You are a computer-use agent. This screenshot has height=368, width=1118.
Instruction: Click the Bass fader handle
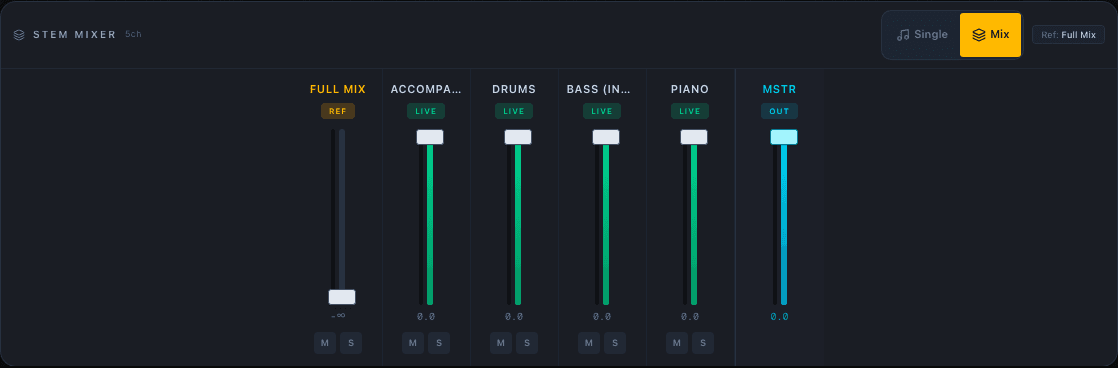[605, 137]
